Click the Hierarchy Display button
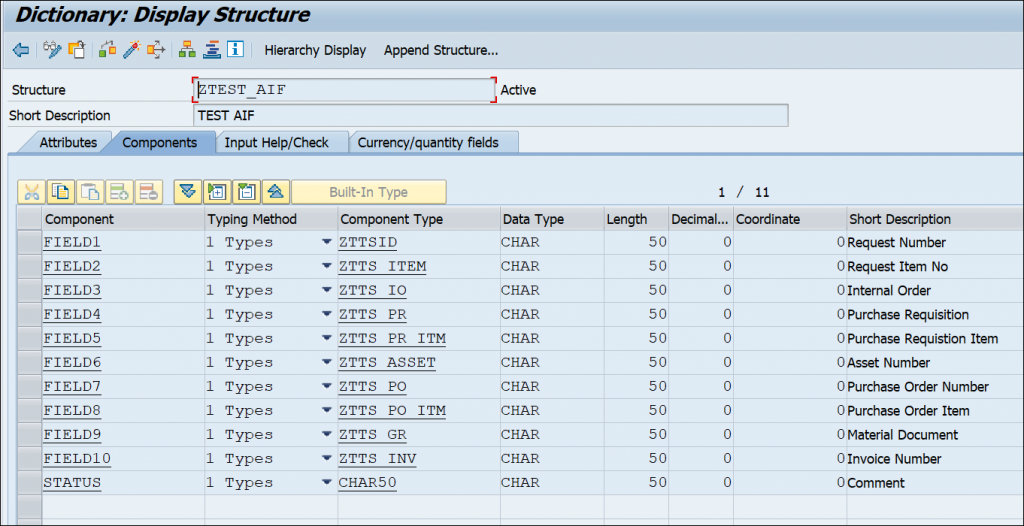 coord(315,50)
